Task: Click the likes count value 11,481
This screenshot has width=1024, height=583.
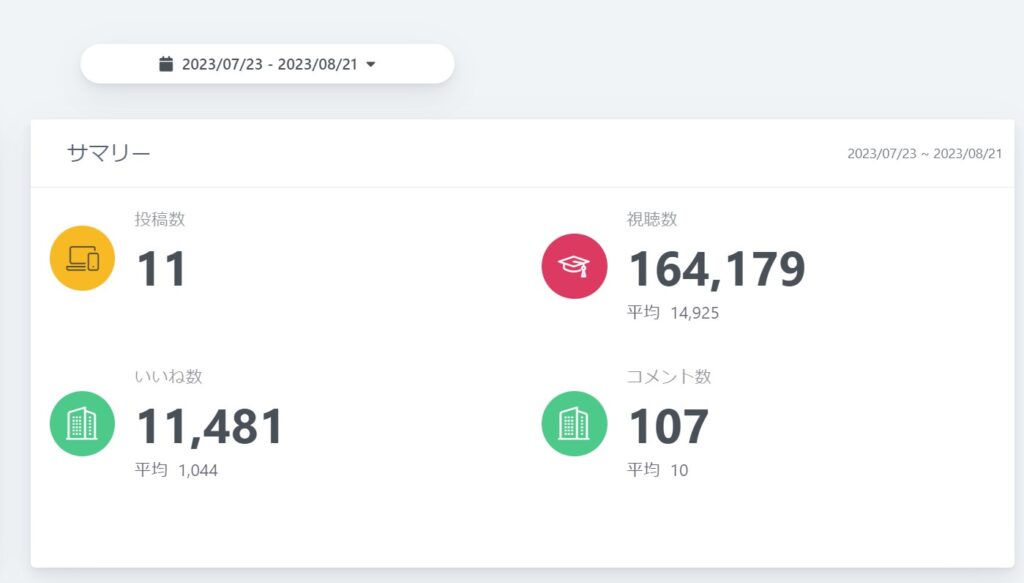Action: tap(210, 427)
